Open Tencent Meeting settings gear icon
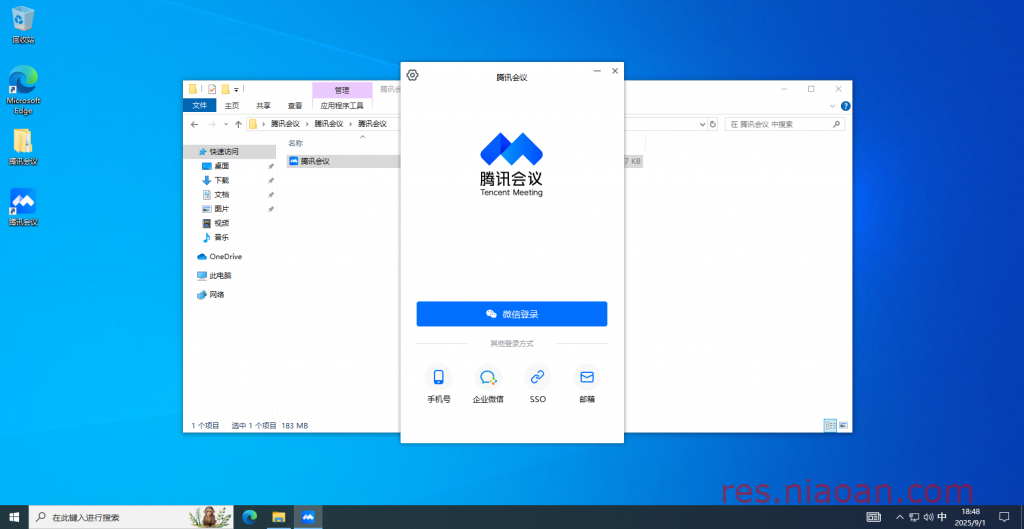 pyautogui.click(x=412, y=75)
